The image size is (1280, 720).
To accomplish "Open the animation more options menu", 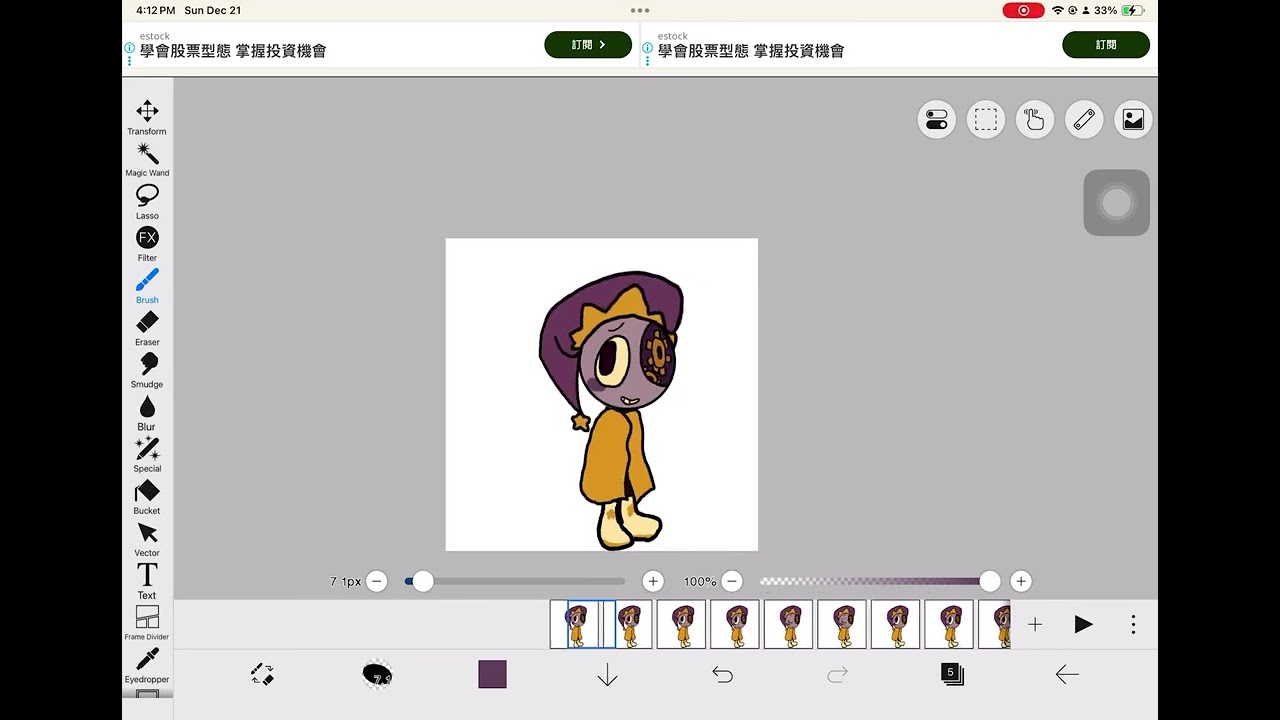I will [x=1133, y=624].
